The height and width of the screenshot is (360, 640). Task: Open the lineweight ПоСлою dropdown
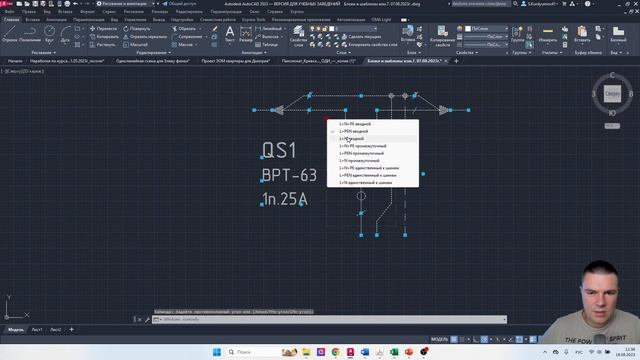pos(487,36)
